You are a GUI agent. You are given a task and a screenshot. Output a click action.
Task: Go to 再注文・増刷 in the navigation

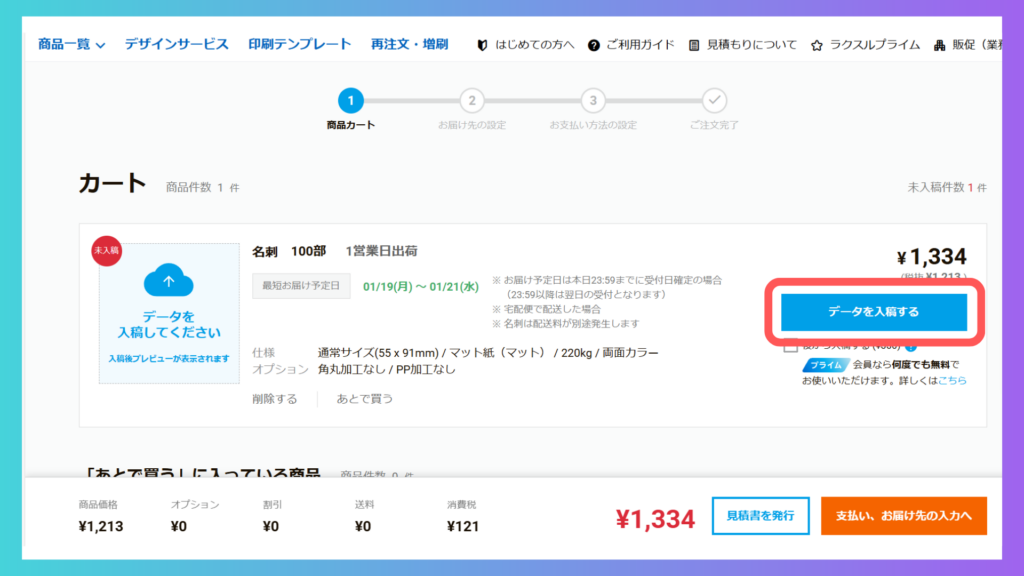[x=409, y=44]
